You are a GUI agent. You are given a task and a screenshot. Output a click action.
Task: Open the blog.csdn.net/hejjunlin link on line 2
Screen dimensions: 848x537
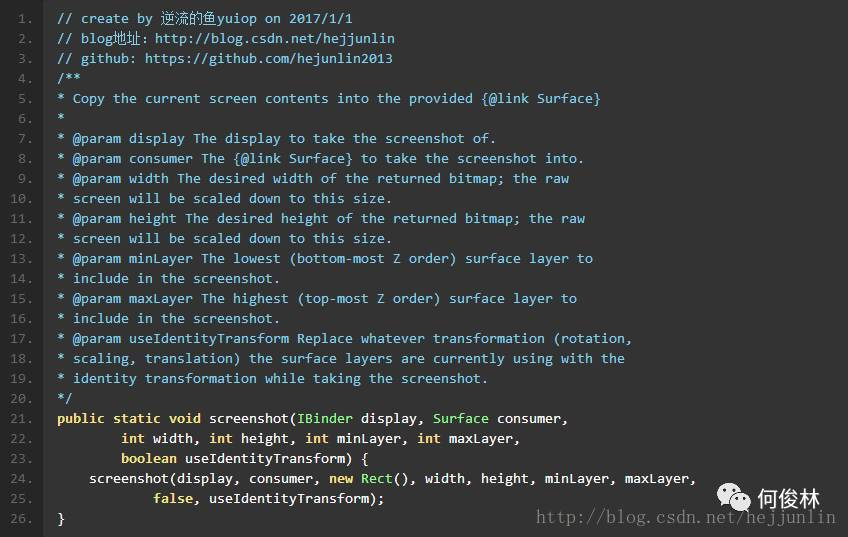coord(275,39)
